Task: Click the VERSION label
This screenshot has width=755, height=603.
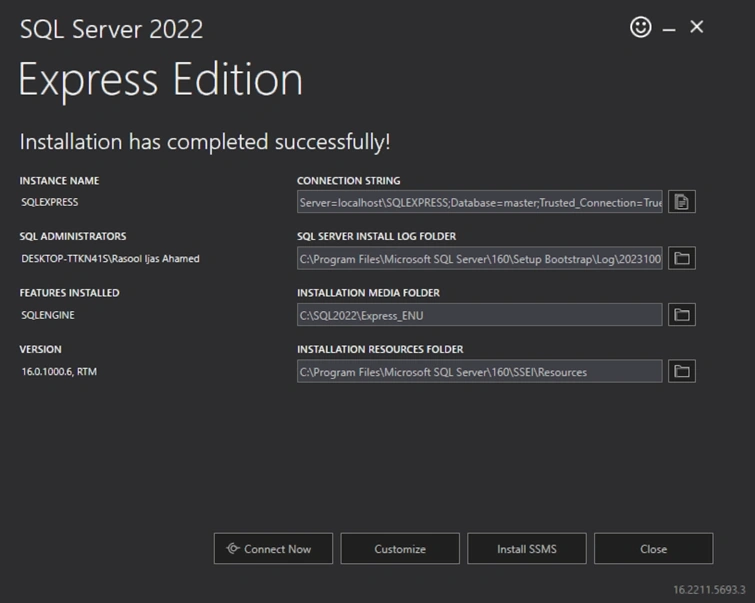Action: (x=40, y=349)
